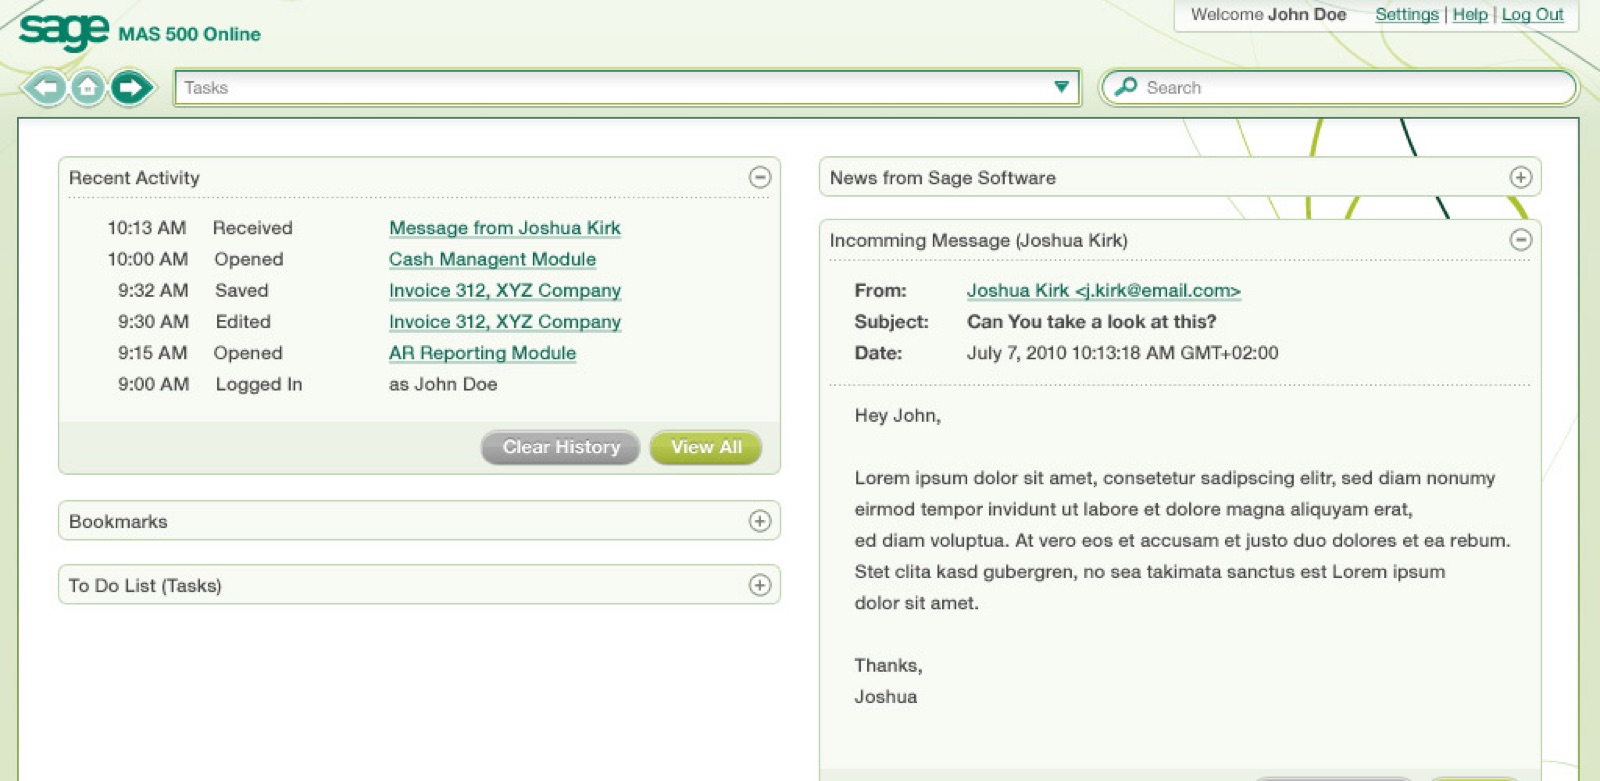Click Log Out

coord(1532,15)
